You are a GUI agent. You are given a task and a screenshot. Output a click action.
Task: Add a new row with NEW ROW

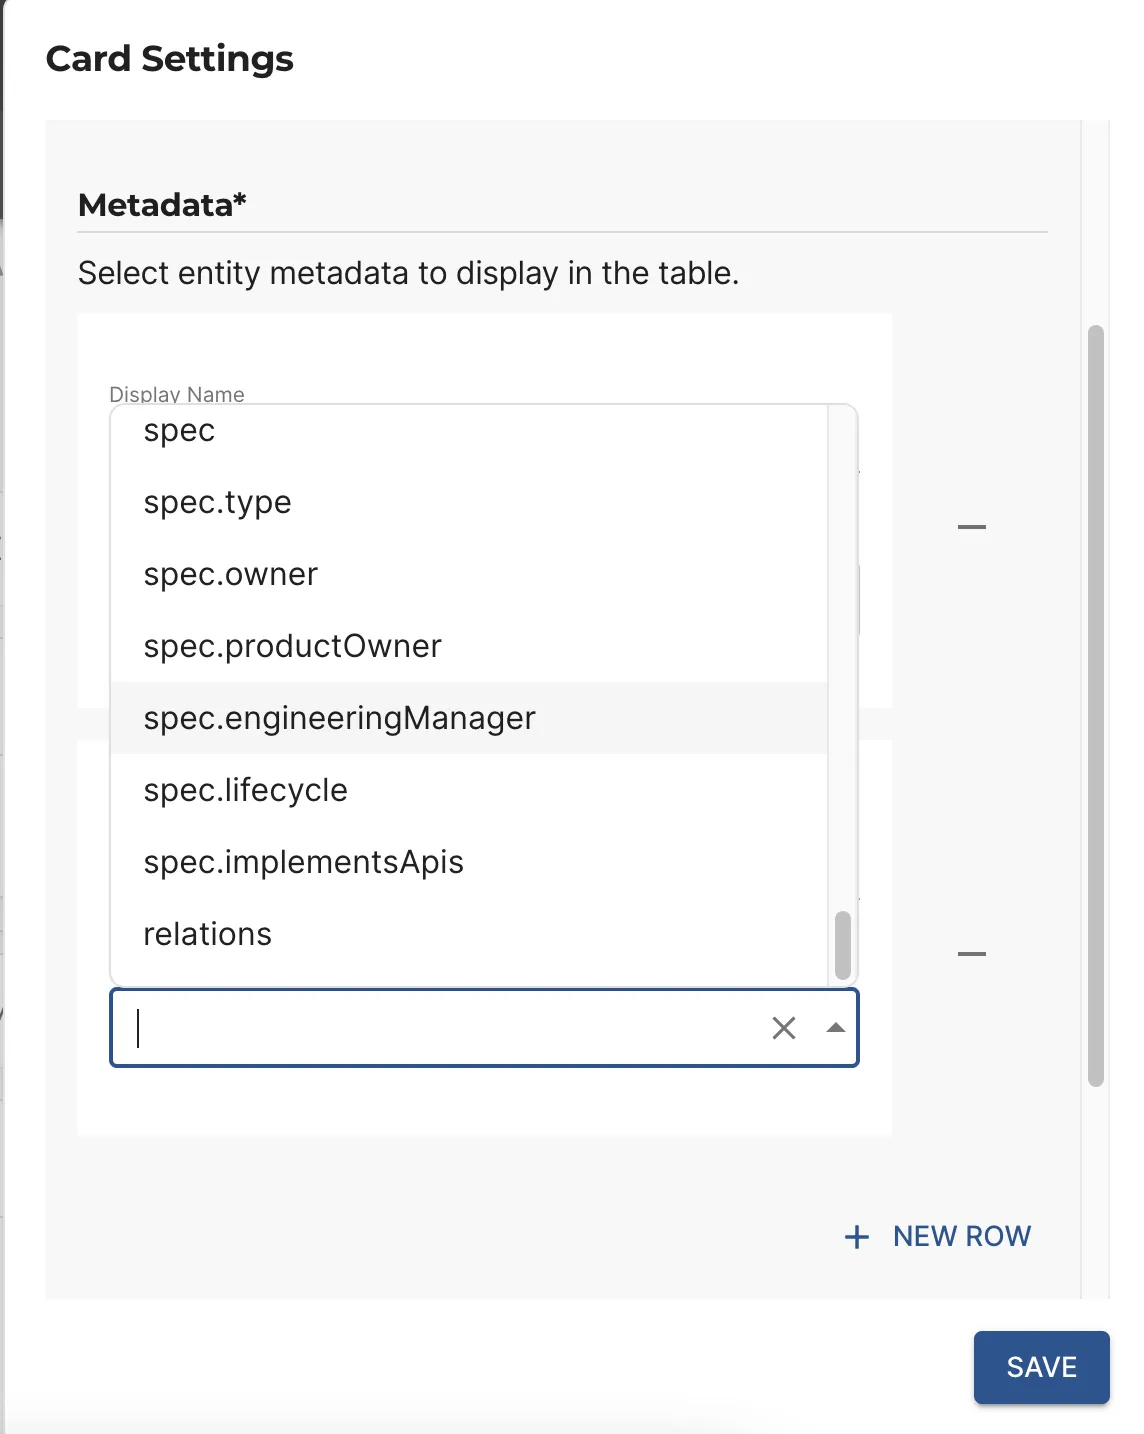coord(938,1237)
